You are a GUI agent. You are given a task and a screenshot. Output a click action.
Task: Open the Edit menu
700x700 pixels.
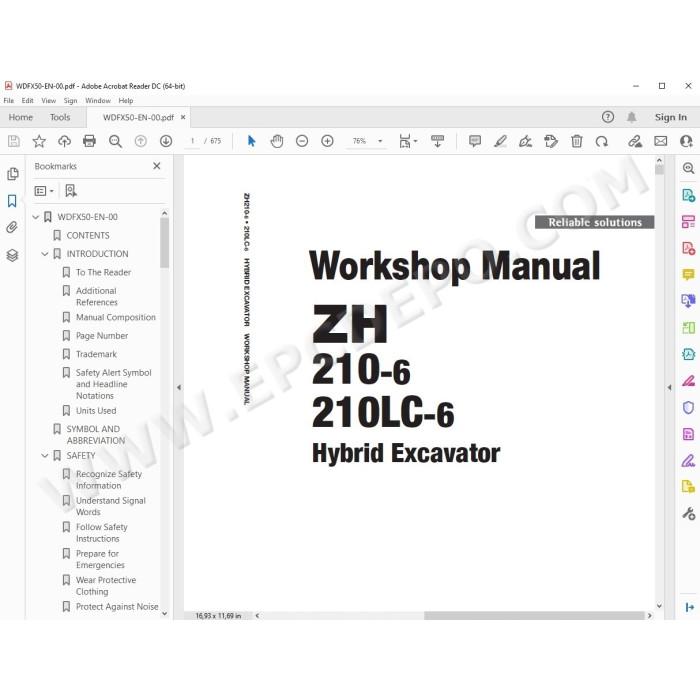click(28, 101)
